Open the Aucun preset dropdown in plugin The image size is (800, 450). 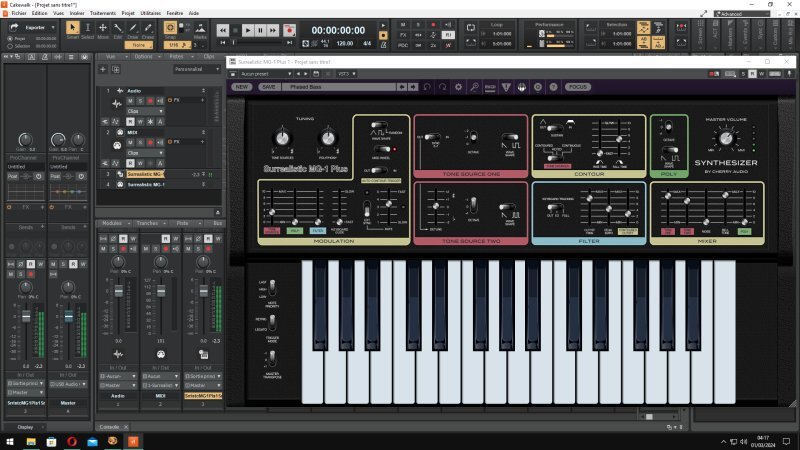pyautogui.click(x=265, y=74)
